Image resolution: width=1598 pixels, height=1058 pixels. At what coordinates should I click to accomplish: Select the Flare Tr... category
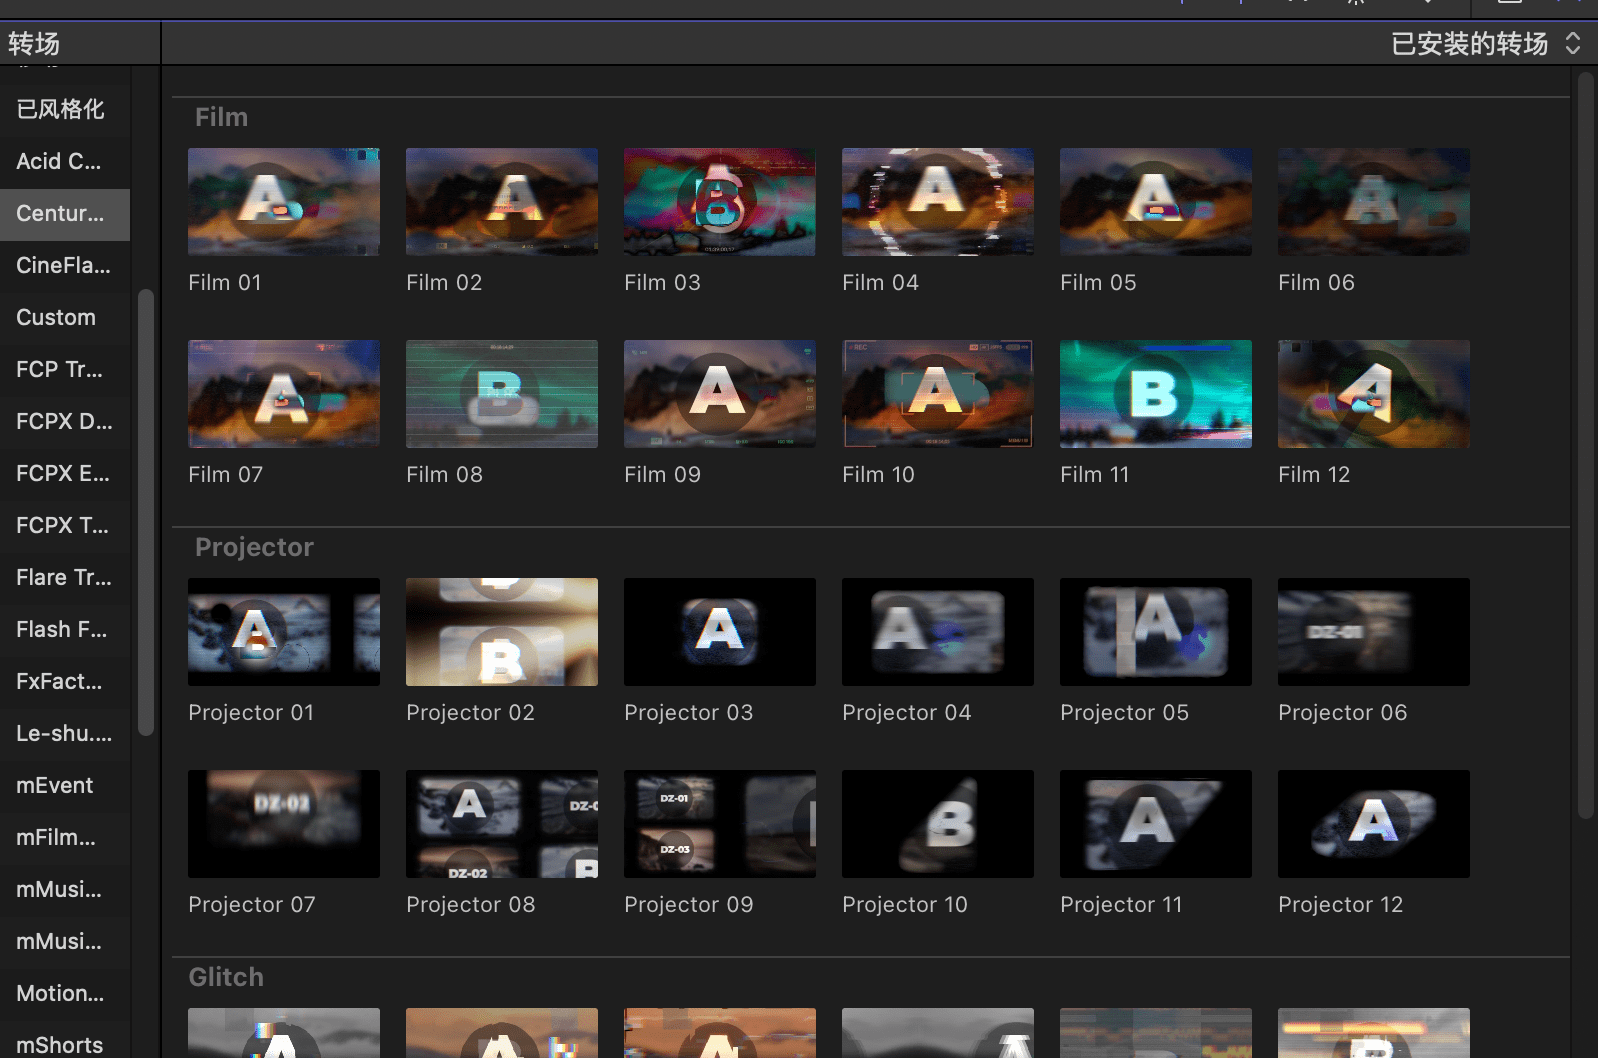[65, 578]
